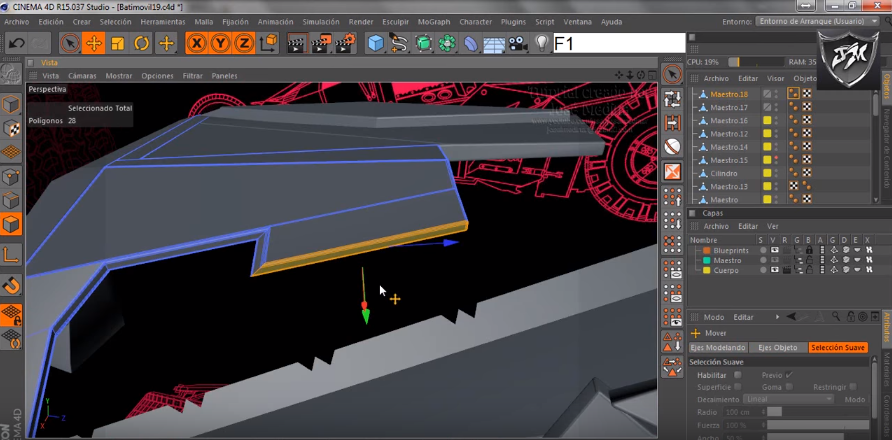Click the forward arrow in Attributes header
Viewport: 892px width, 440px height.
click(x=777, y=316)
